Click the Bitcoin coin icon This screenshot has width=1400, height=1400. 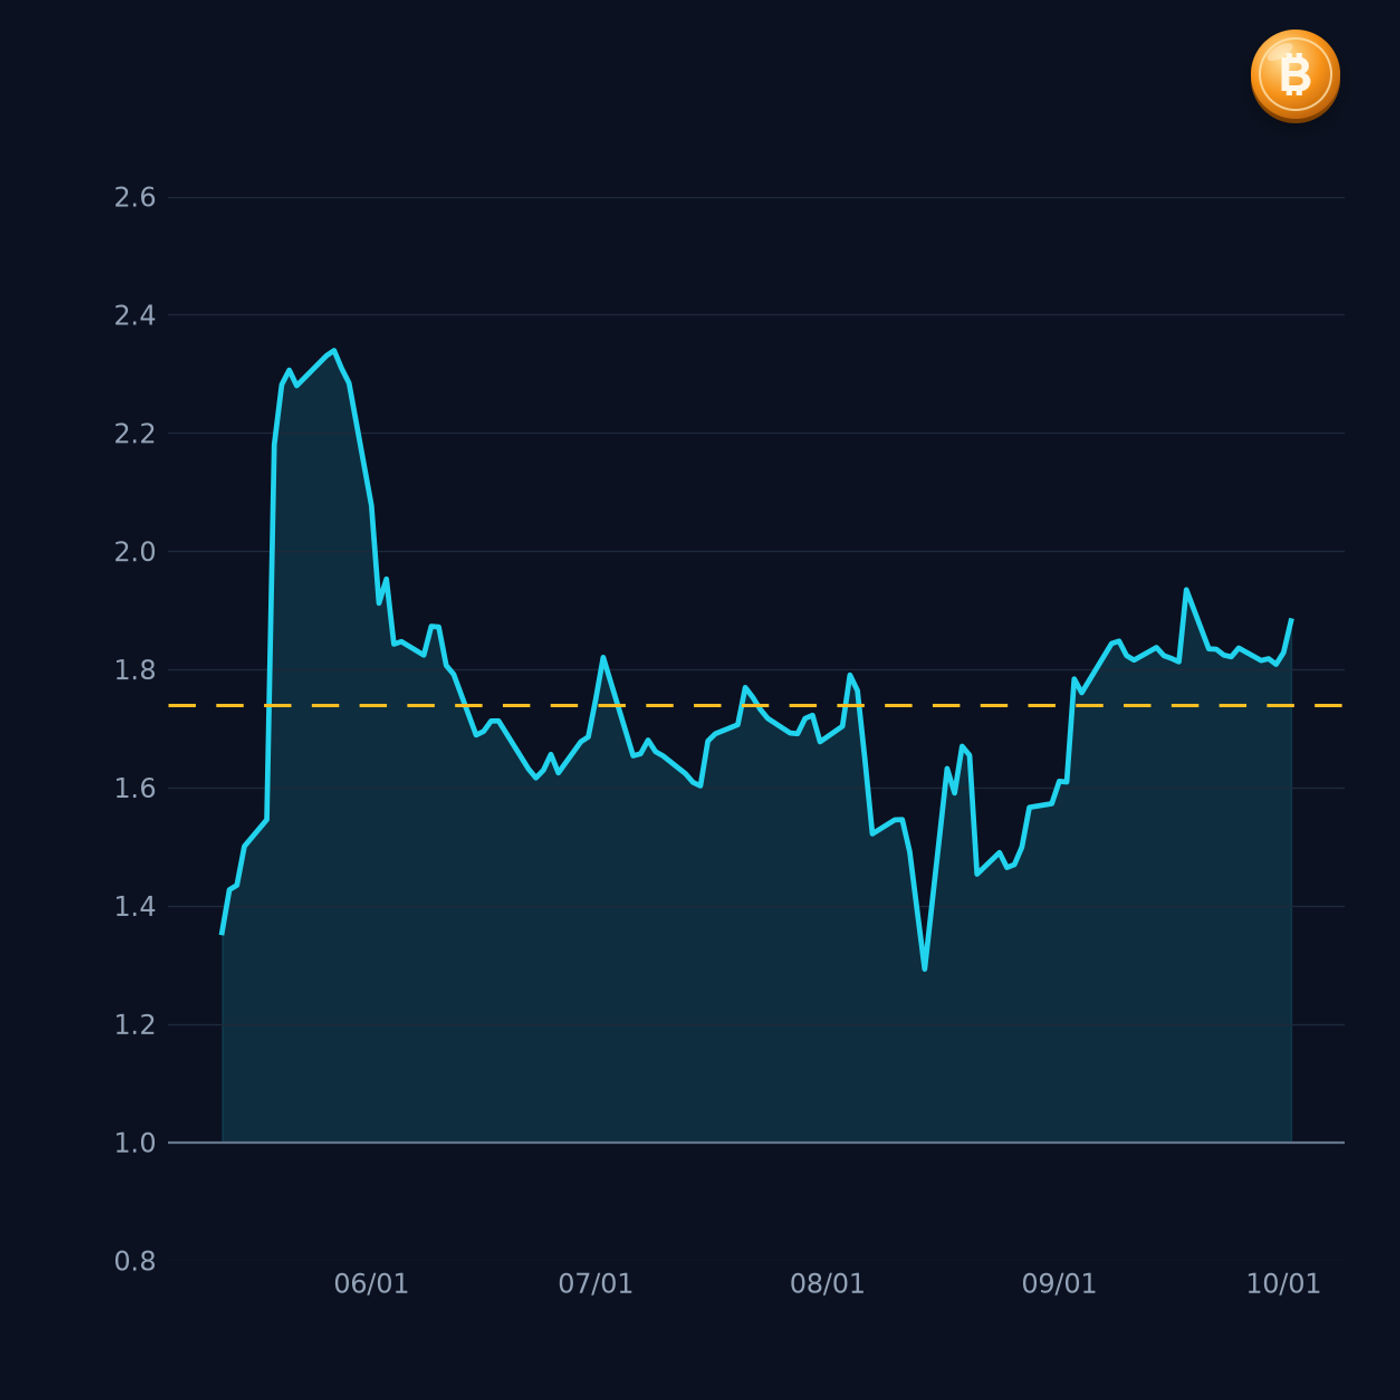click(1295, 76)
